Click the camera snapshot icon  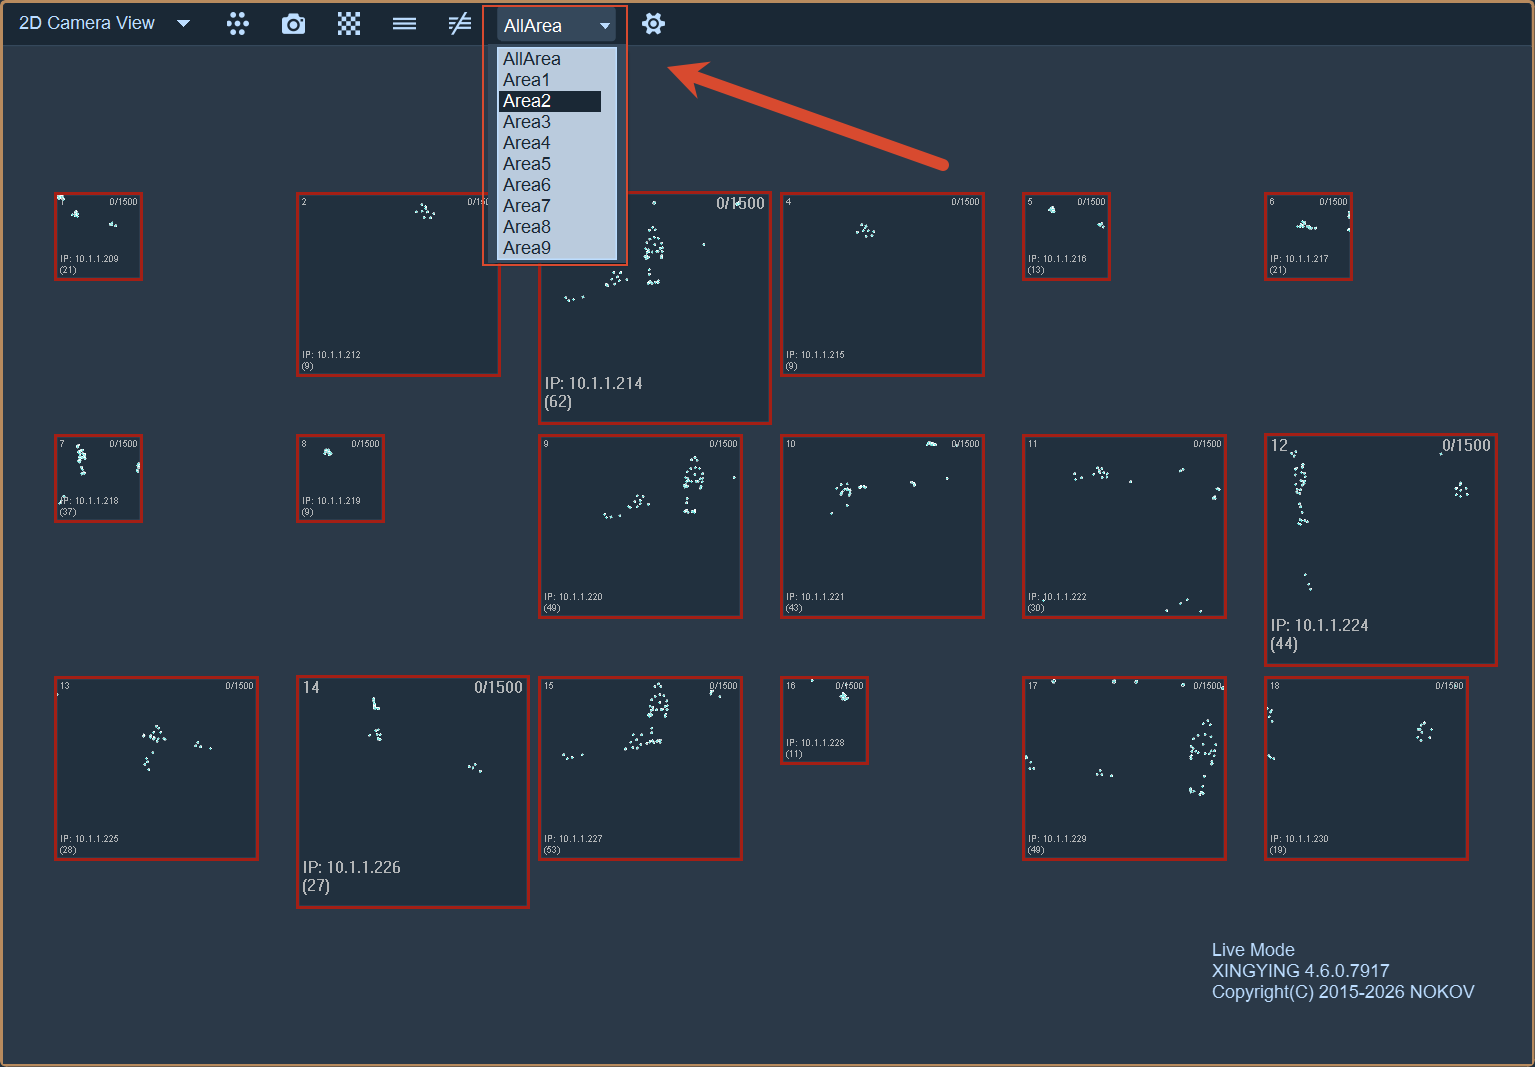(293, 24)
